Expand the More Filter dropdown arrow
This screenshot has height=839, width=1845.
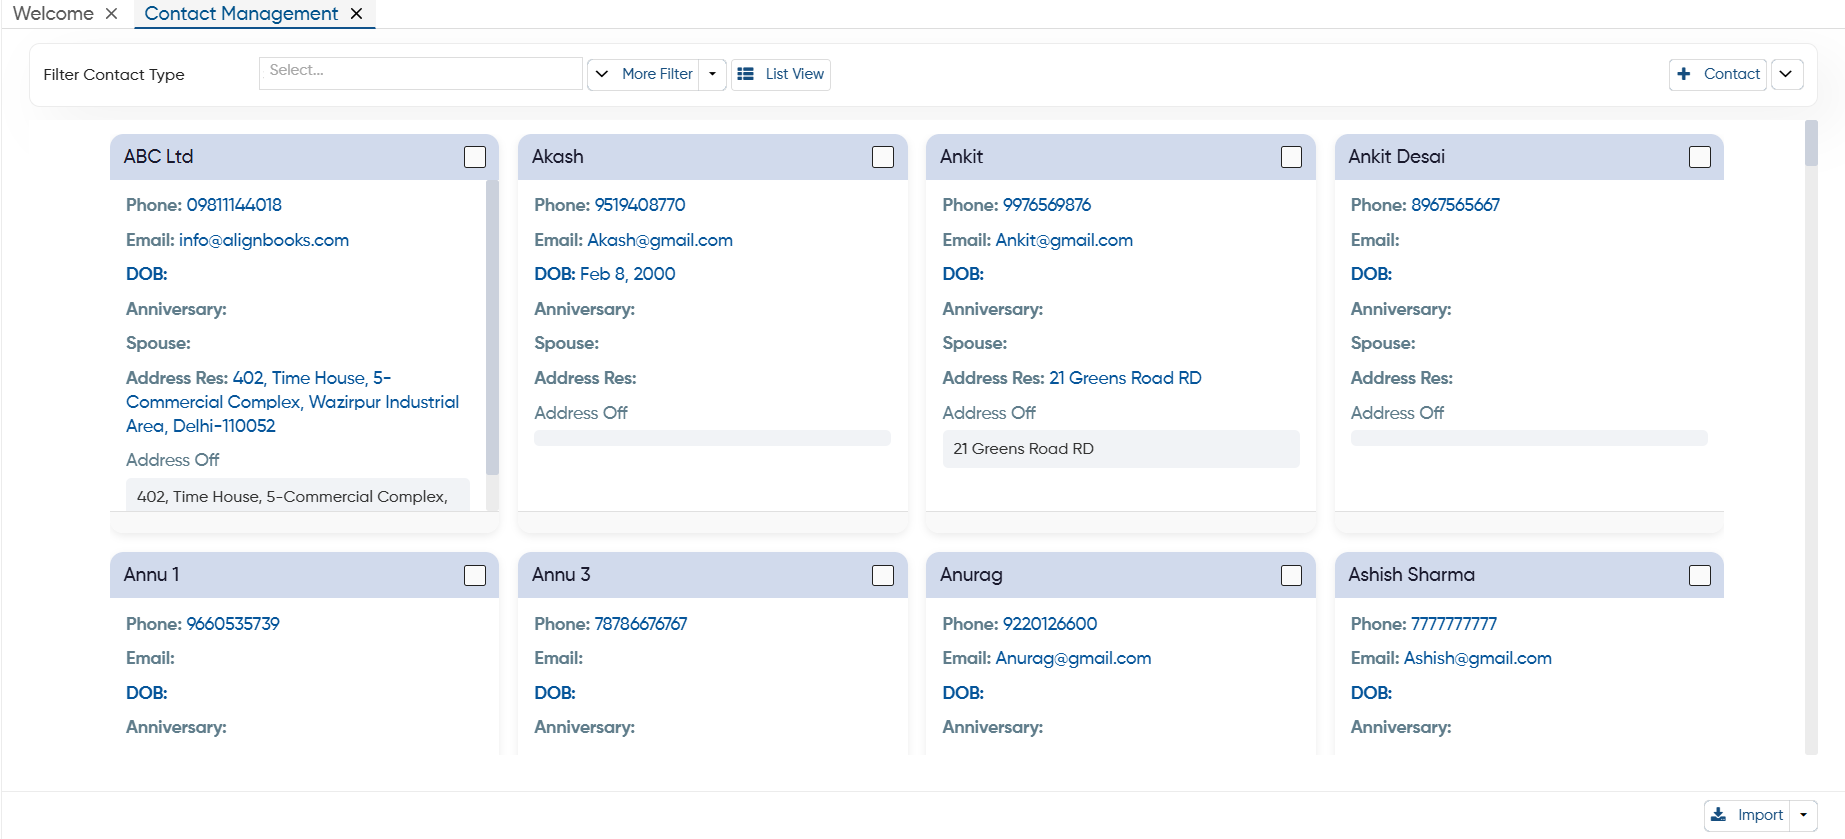[712, 74]
